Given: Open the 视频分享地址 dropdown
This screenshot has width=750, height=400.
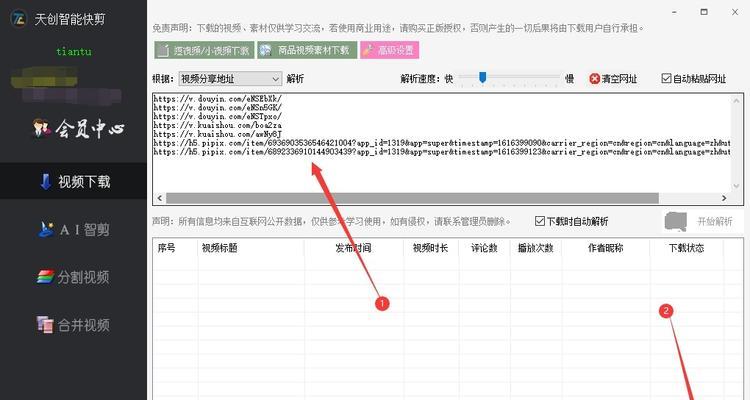Looking at the screenshot, I should click(230, 79).
